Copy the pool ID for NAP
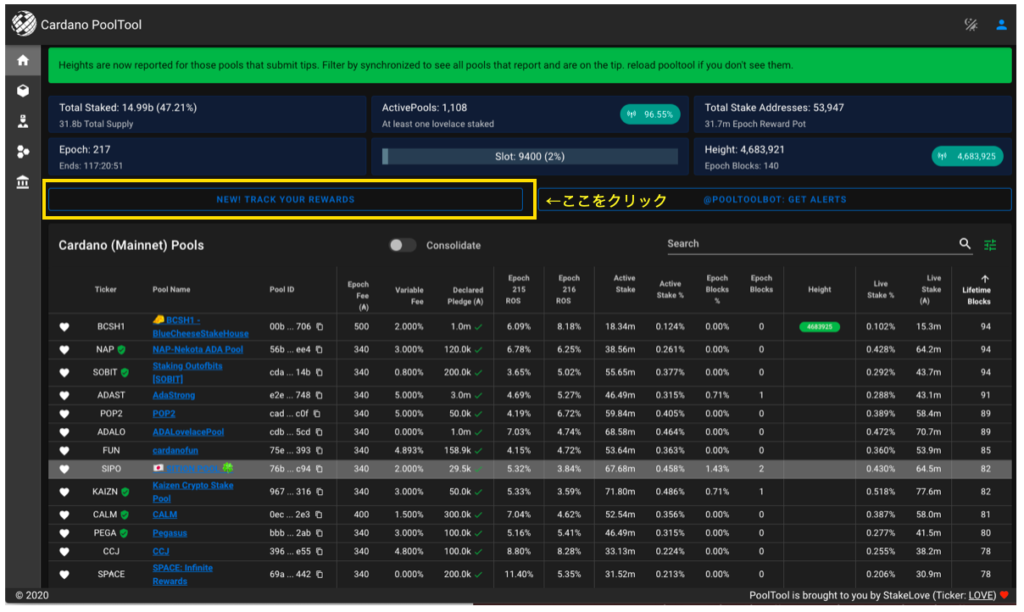The width and height of the screenshot is (1024, 612). 318,350
